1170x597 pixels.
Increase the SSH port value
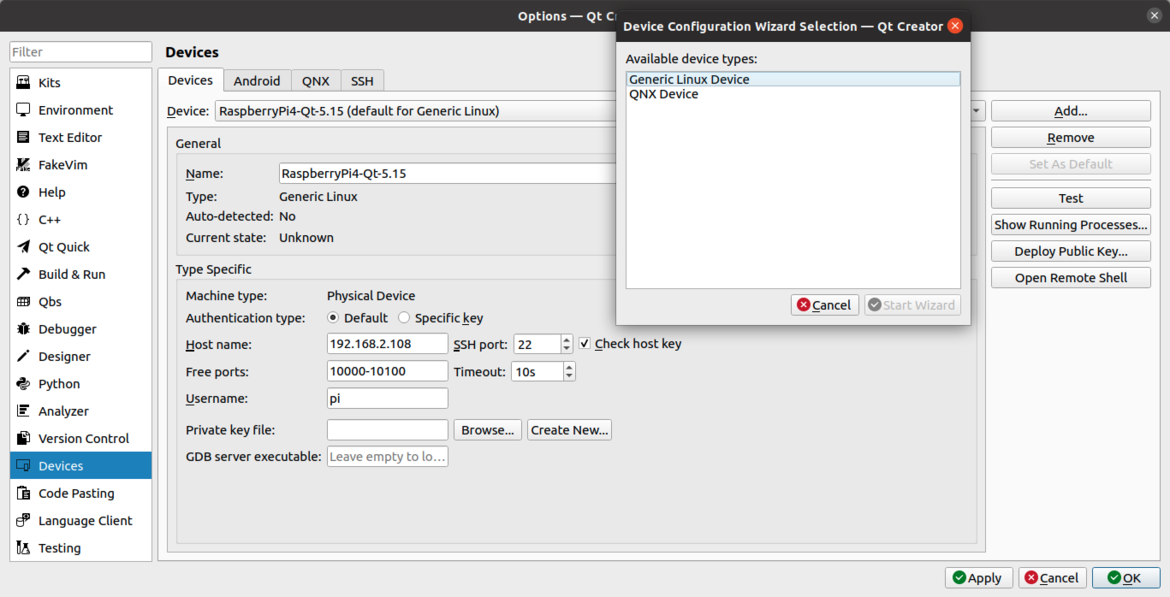[566, 339]
